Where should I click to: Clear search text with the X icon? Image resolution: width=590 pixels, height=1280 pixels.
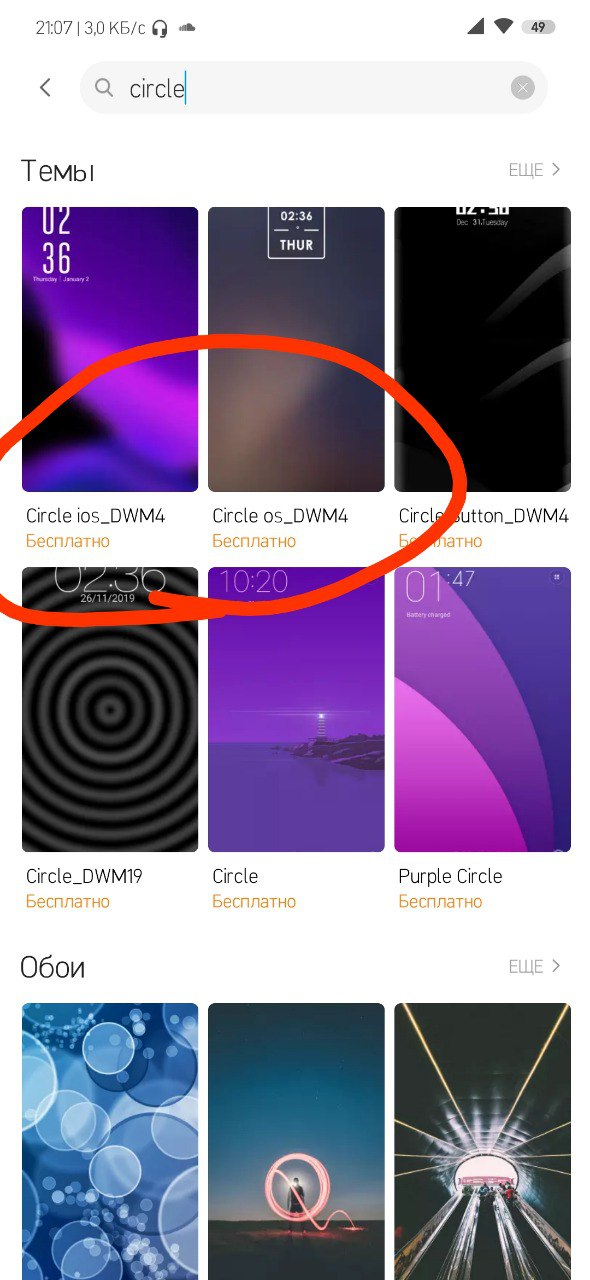point(523,88)
